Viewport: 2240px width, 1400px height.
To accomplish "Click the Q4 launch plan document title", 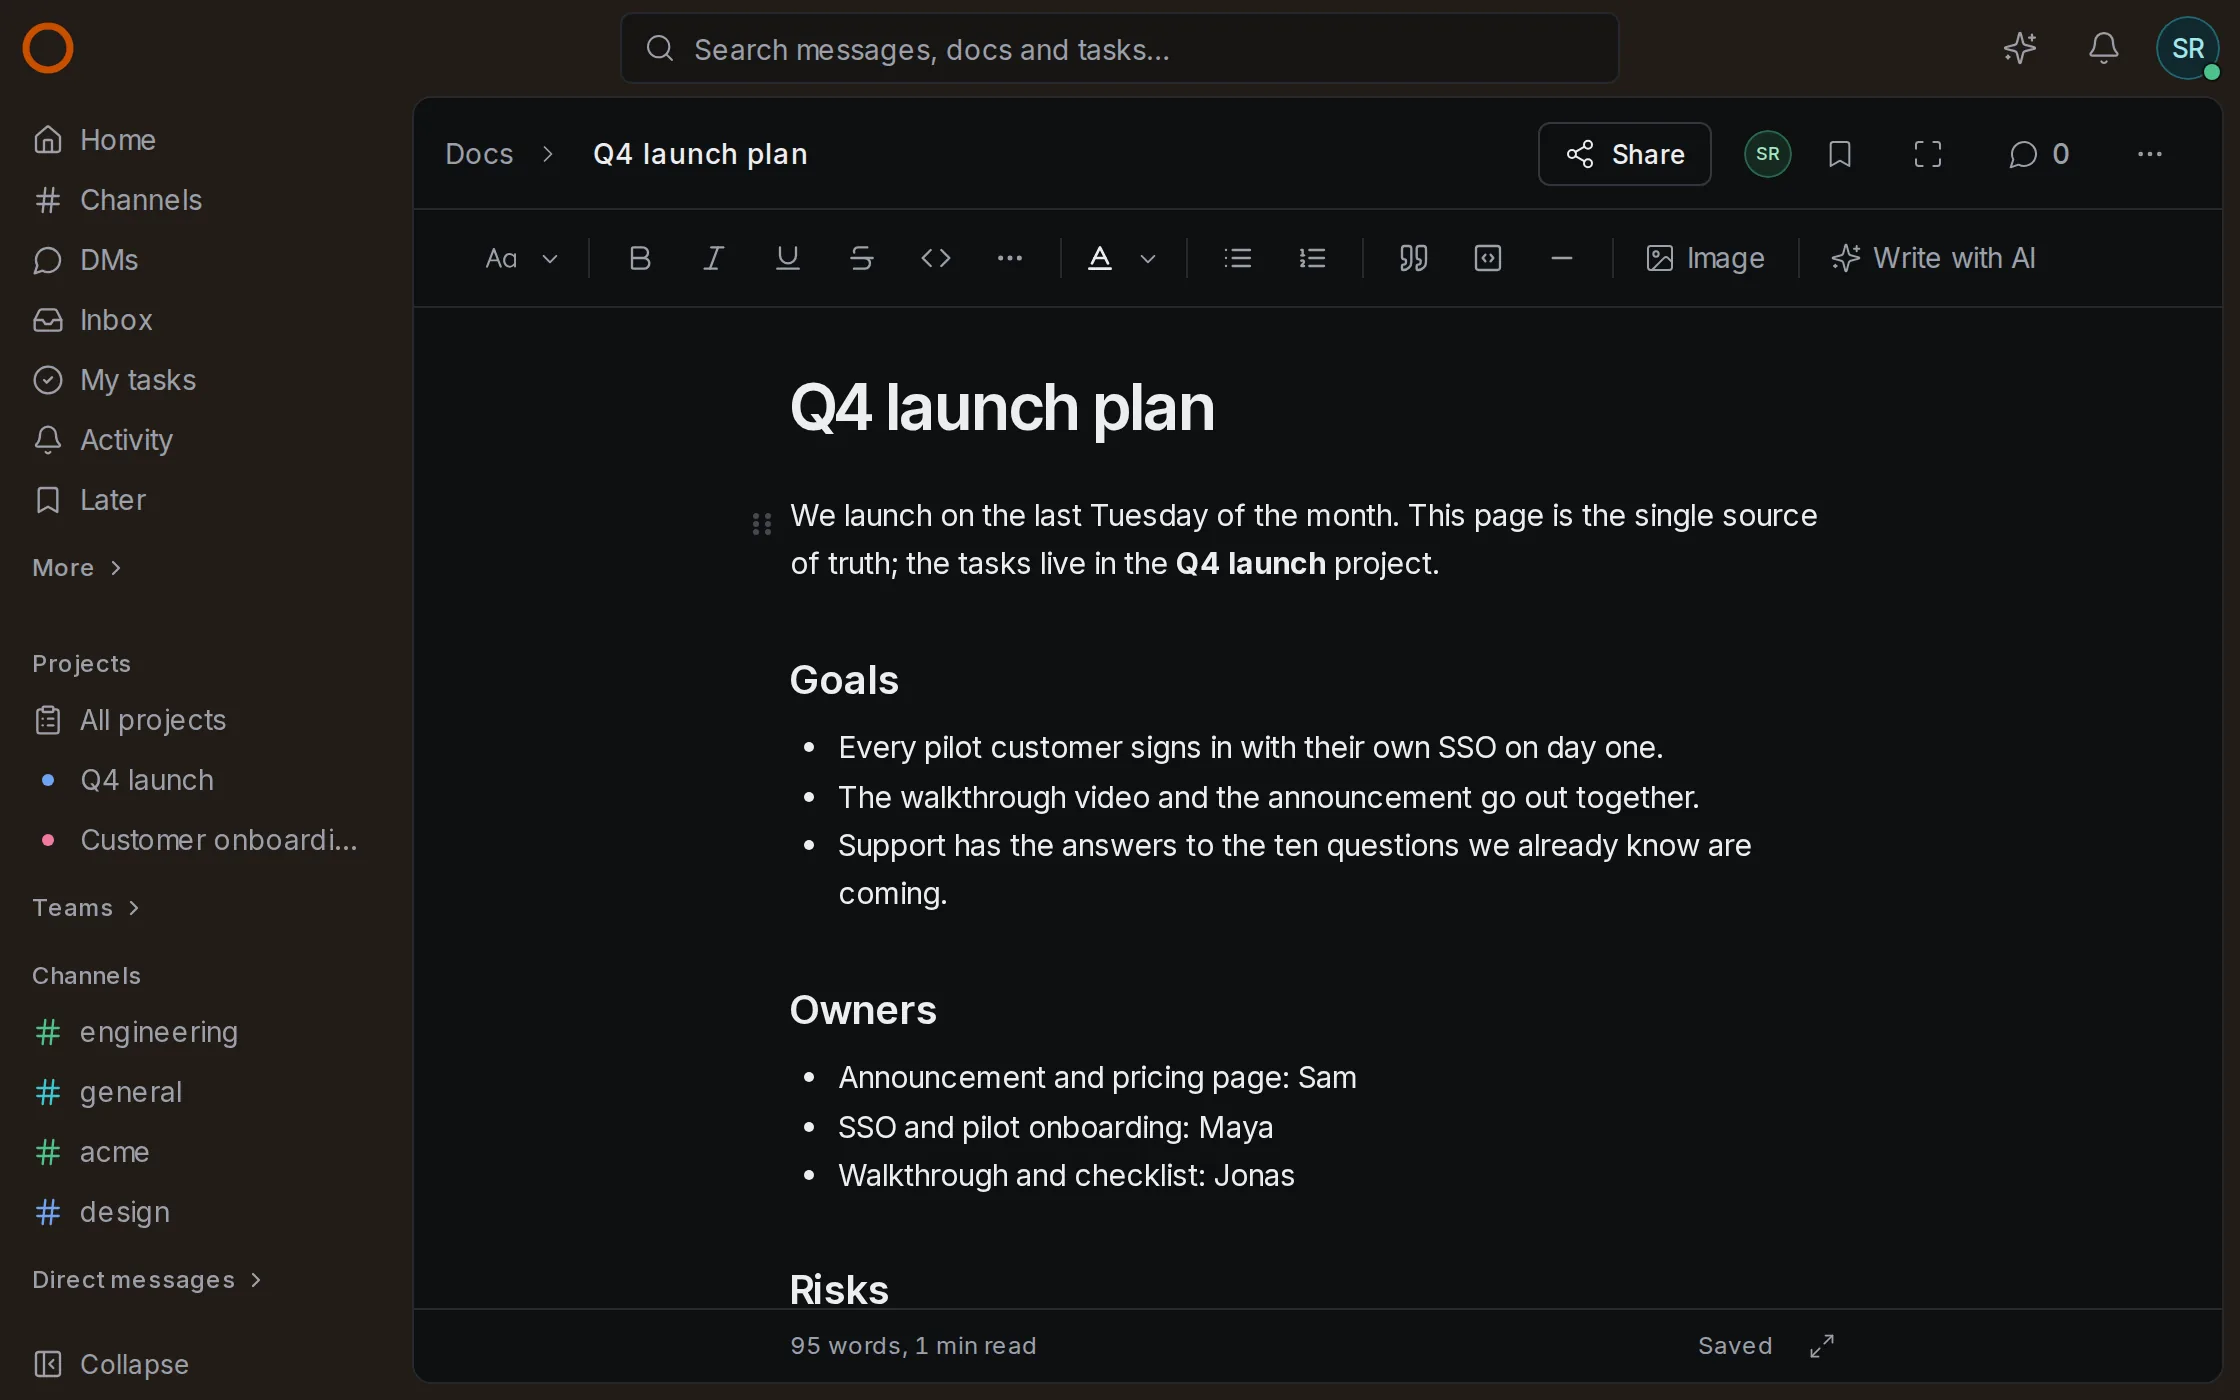I will (x=1002, y=408).
